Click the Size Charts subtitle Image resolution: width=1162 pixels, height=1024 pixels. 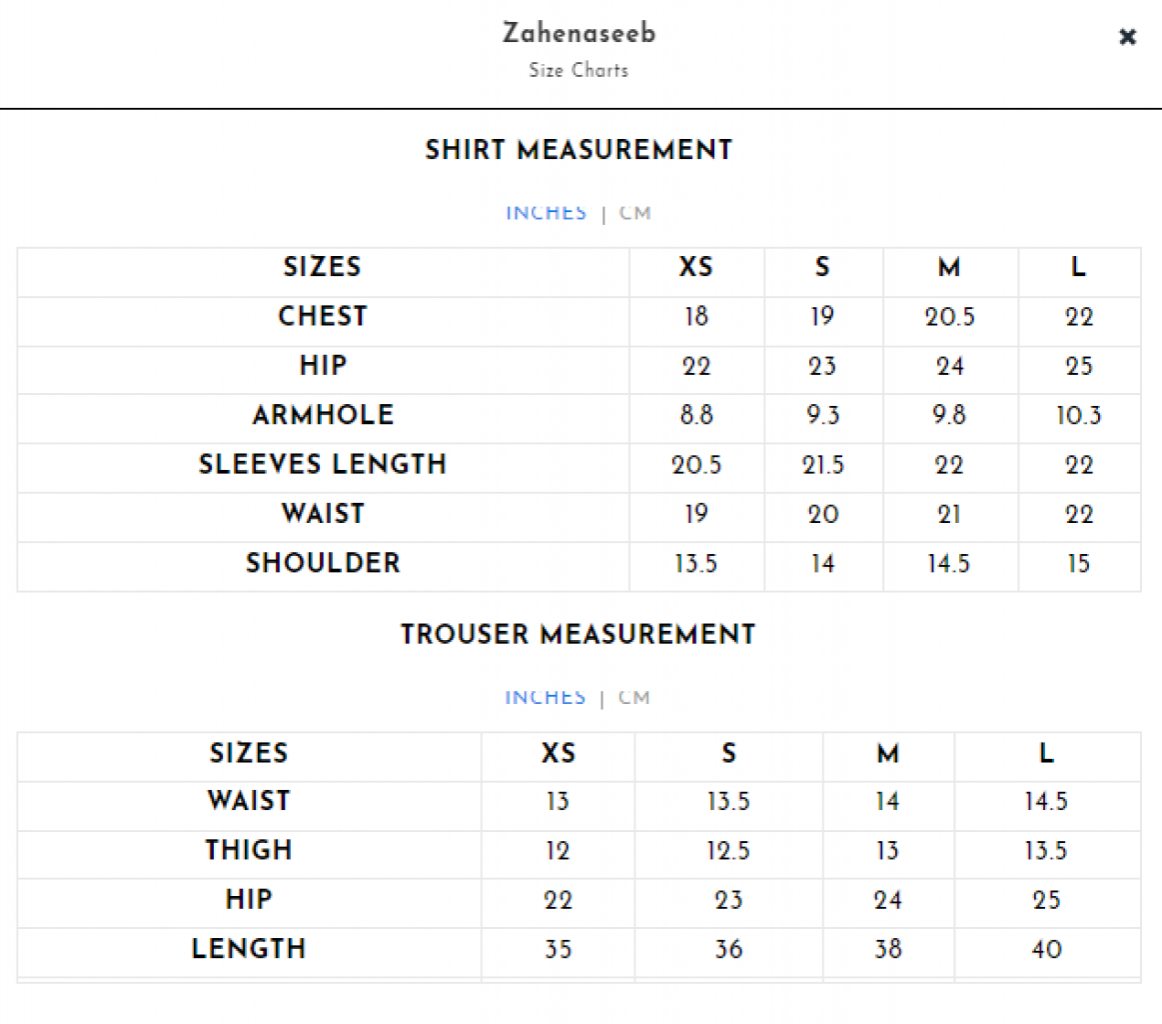(x=579, y=70)
